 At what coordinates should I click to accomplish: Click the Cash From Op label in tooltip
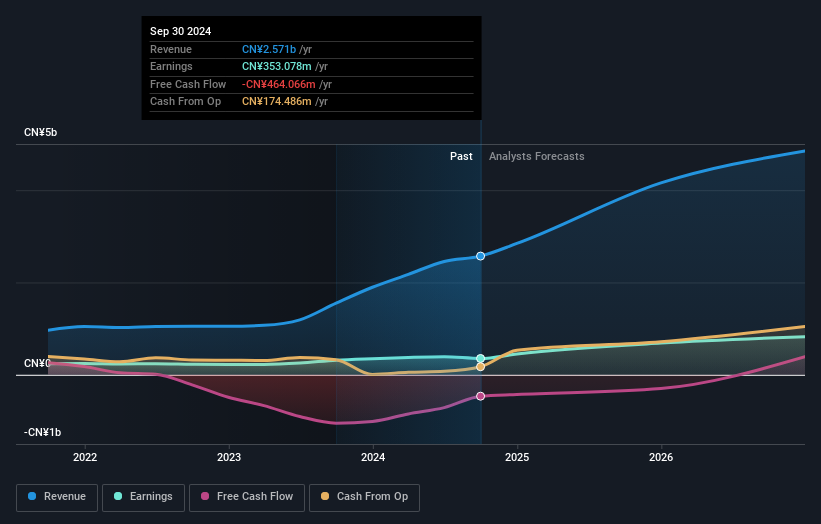(185, 102)
